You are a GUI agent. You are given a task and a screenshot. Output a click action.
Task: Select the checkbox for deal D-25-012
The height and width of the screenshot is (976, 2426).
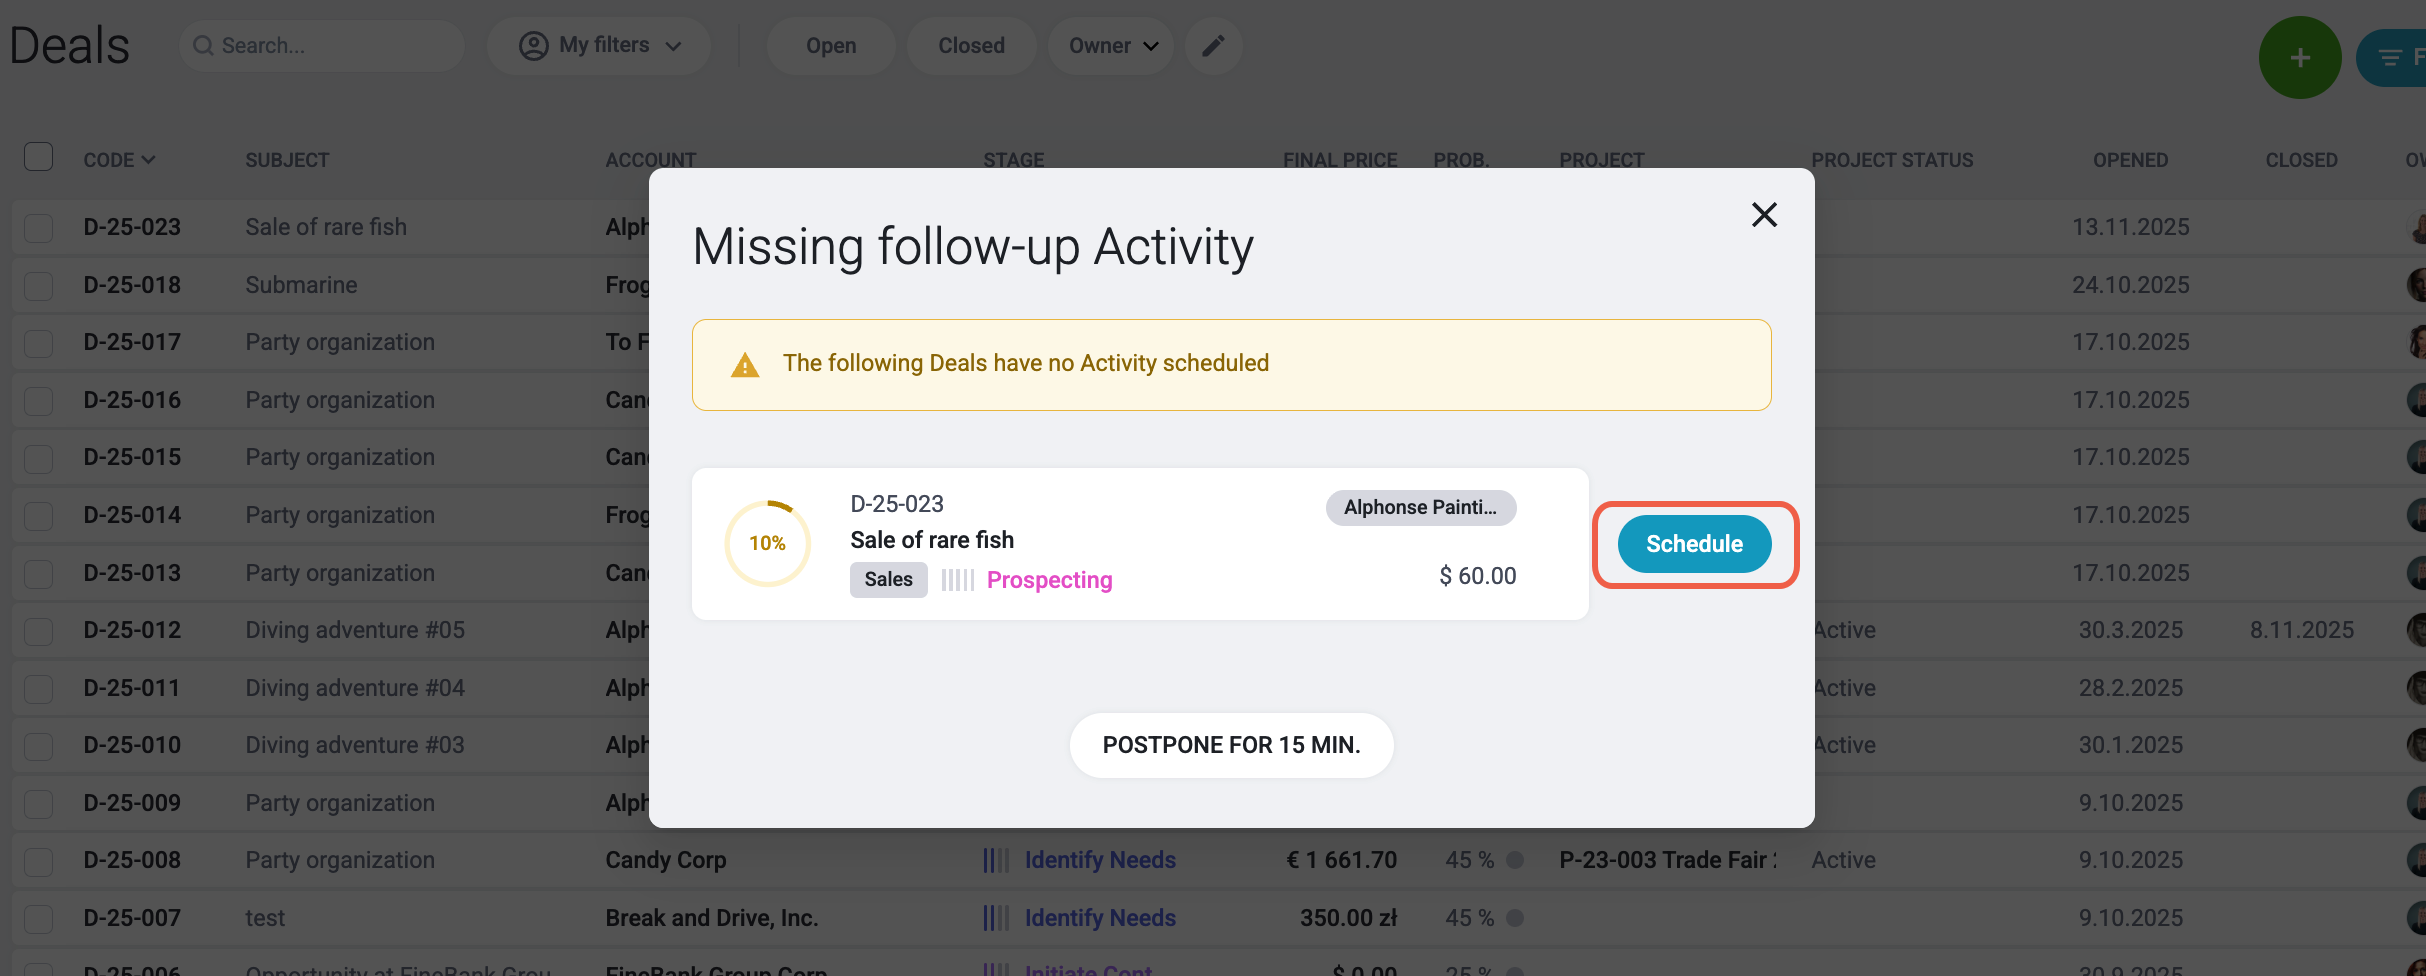(38, 631)
